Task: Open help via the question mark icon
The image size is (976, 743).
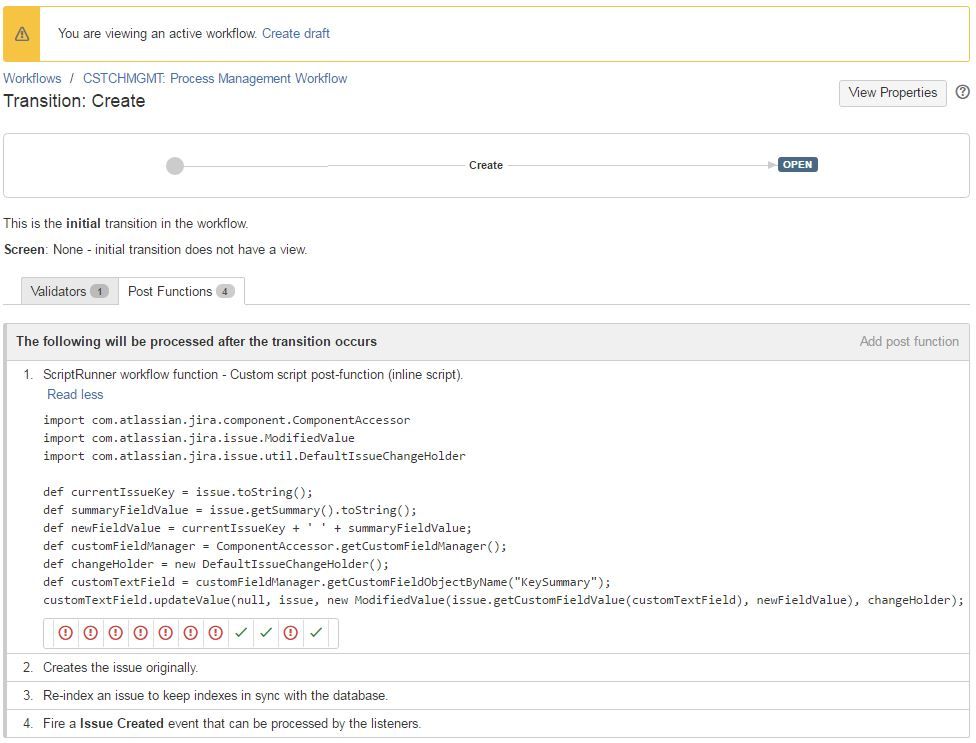Action: click(962, 92)
